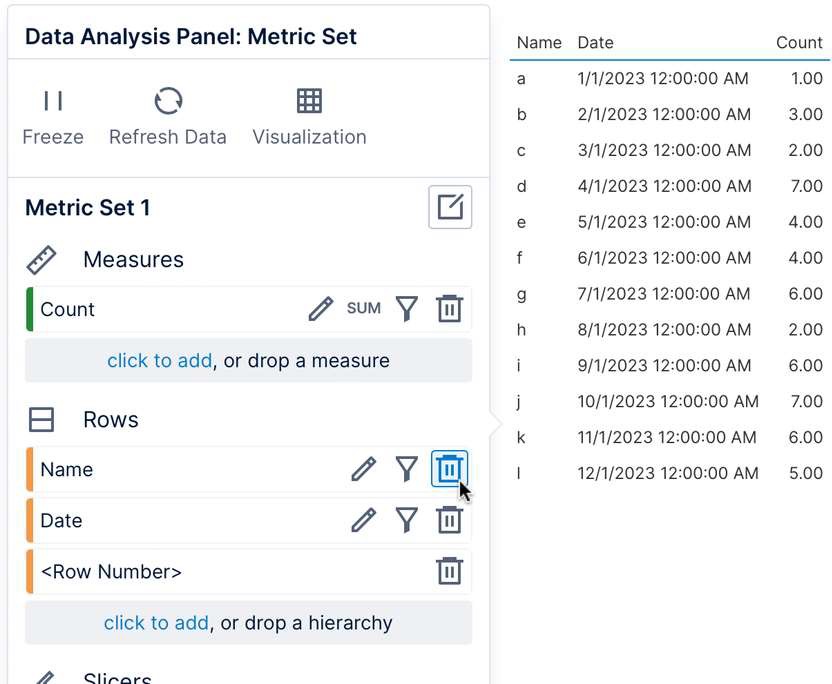Click the Refresh Data icon
Image resolution: width=832 pixels, height=684 pixels.
click(168, 101)
